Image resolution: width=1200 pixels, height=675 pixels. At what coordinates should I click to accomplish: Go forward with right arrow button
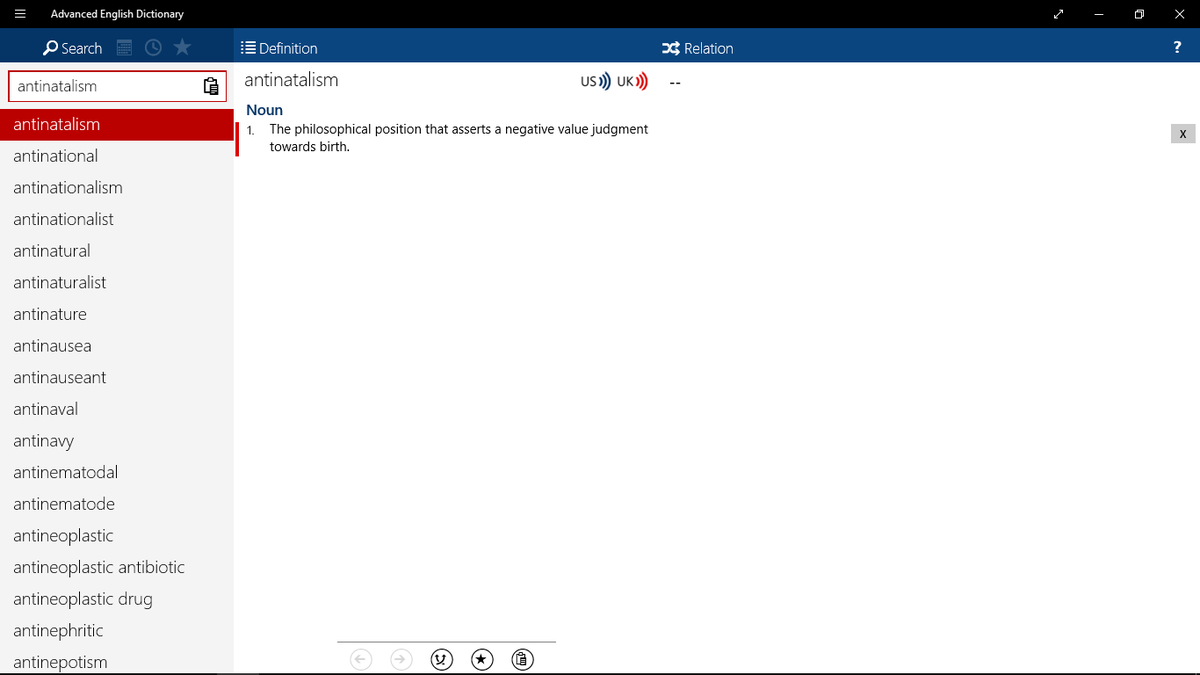click(401, 659)
